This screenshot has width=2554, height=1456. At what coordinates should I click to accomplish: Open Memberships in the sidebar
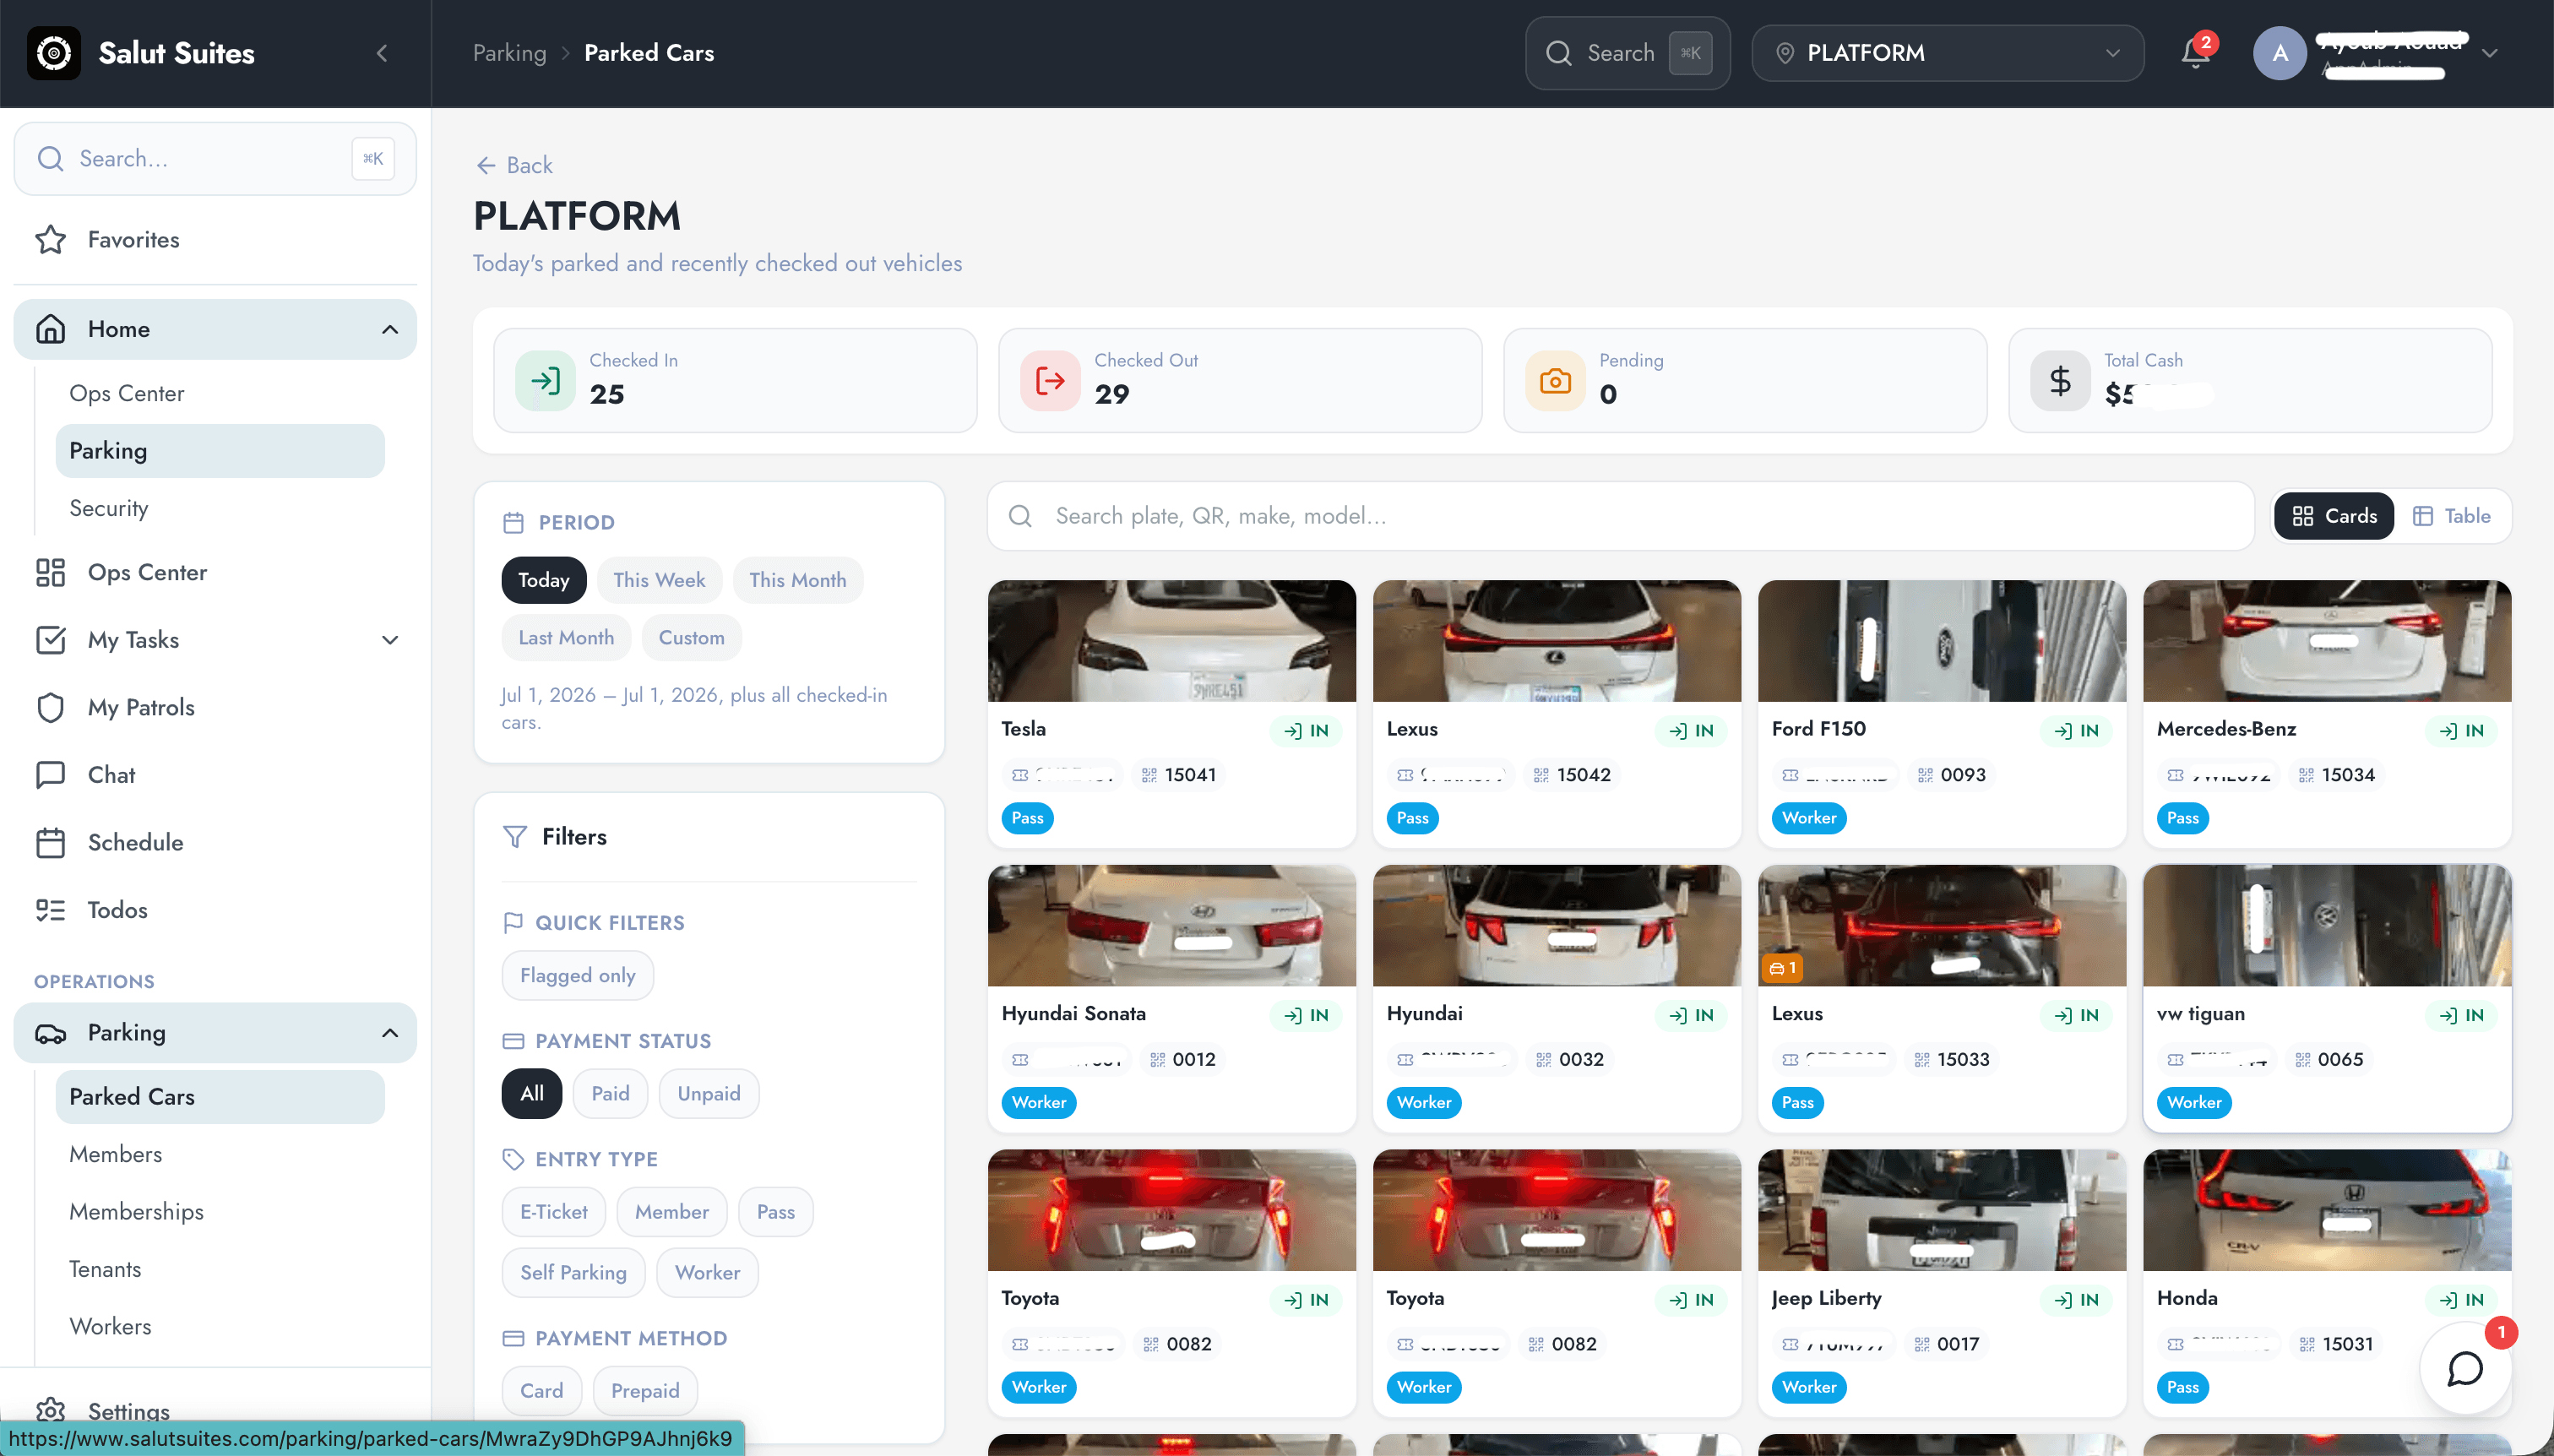point(137,1212)
